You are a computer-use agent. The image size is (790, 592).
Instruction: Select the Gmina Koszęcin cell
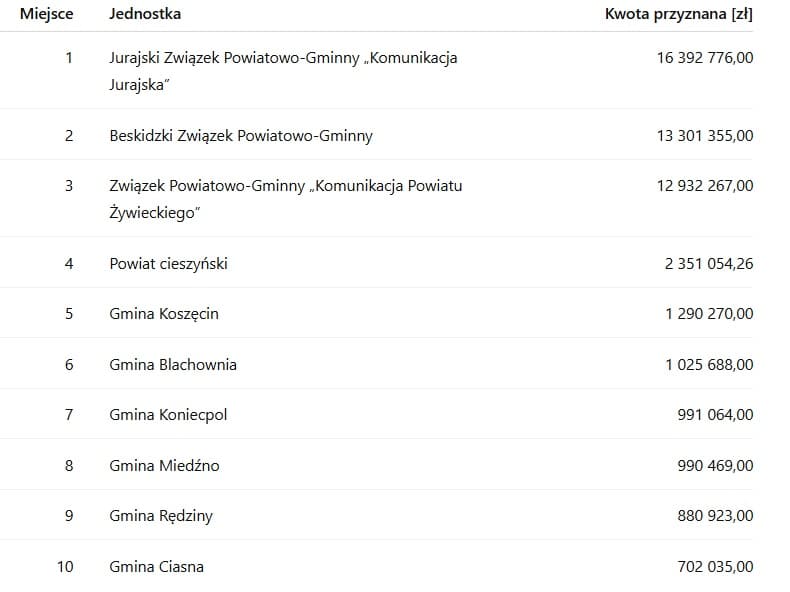(x=163, y=313)
